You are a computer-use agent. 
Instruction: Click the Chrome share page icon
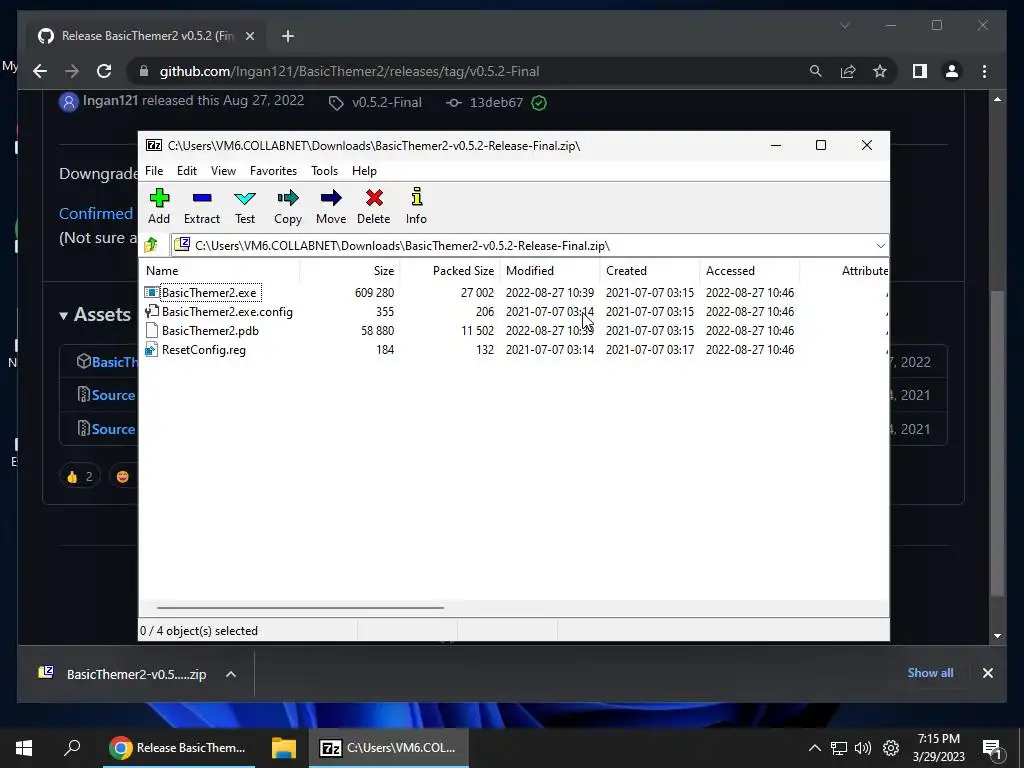coord(848,71)
